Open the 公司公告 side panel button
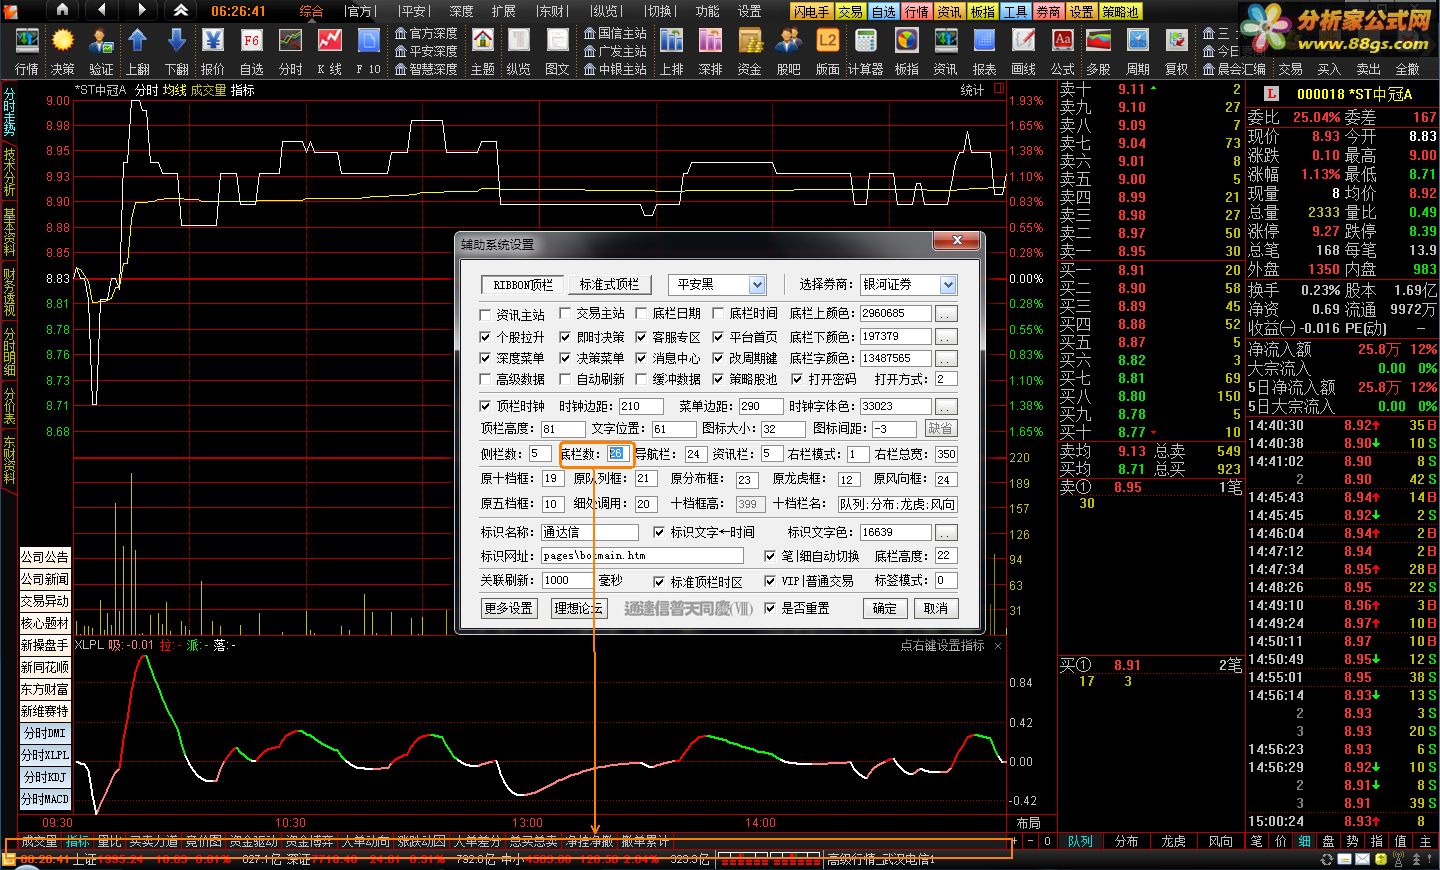The image size is (1440, 870). [x=45, y=557]
